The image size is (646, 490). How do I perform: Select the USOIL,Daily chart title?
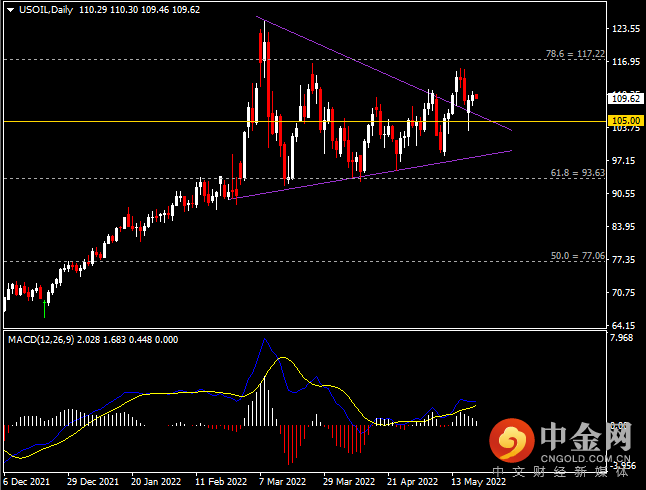tap(43, 9)
